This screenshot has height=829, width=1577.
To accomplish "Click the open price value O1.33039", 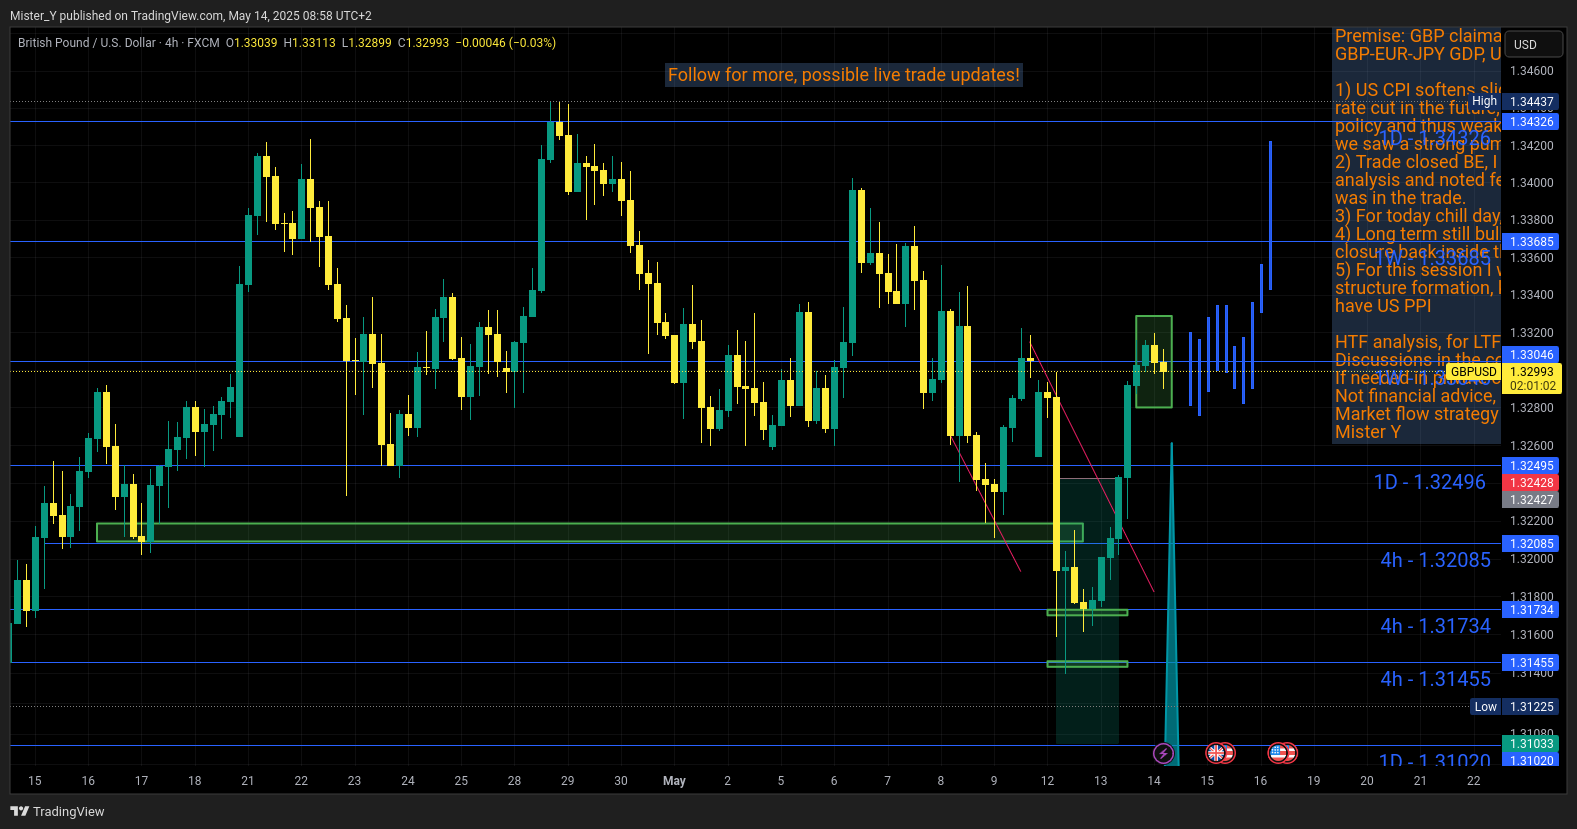I will (251, 43).
